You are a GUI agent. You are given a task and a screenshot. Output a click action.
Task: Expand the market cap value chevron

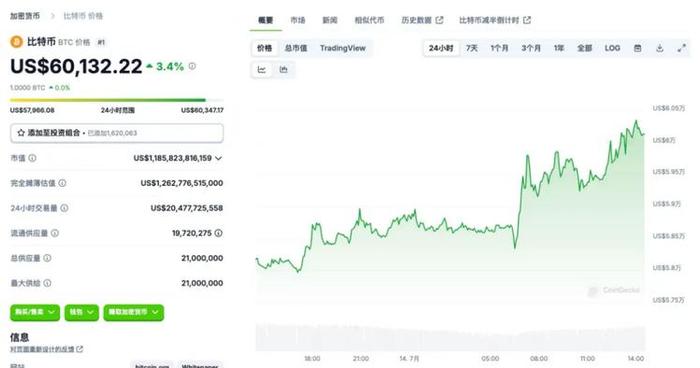point(218,158)
